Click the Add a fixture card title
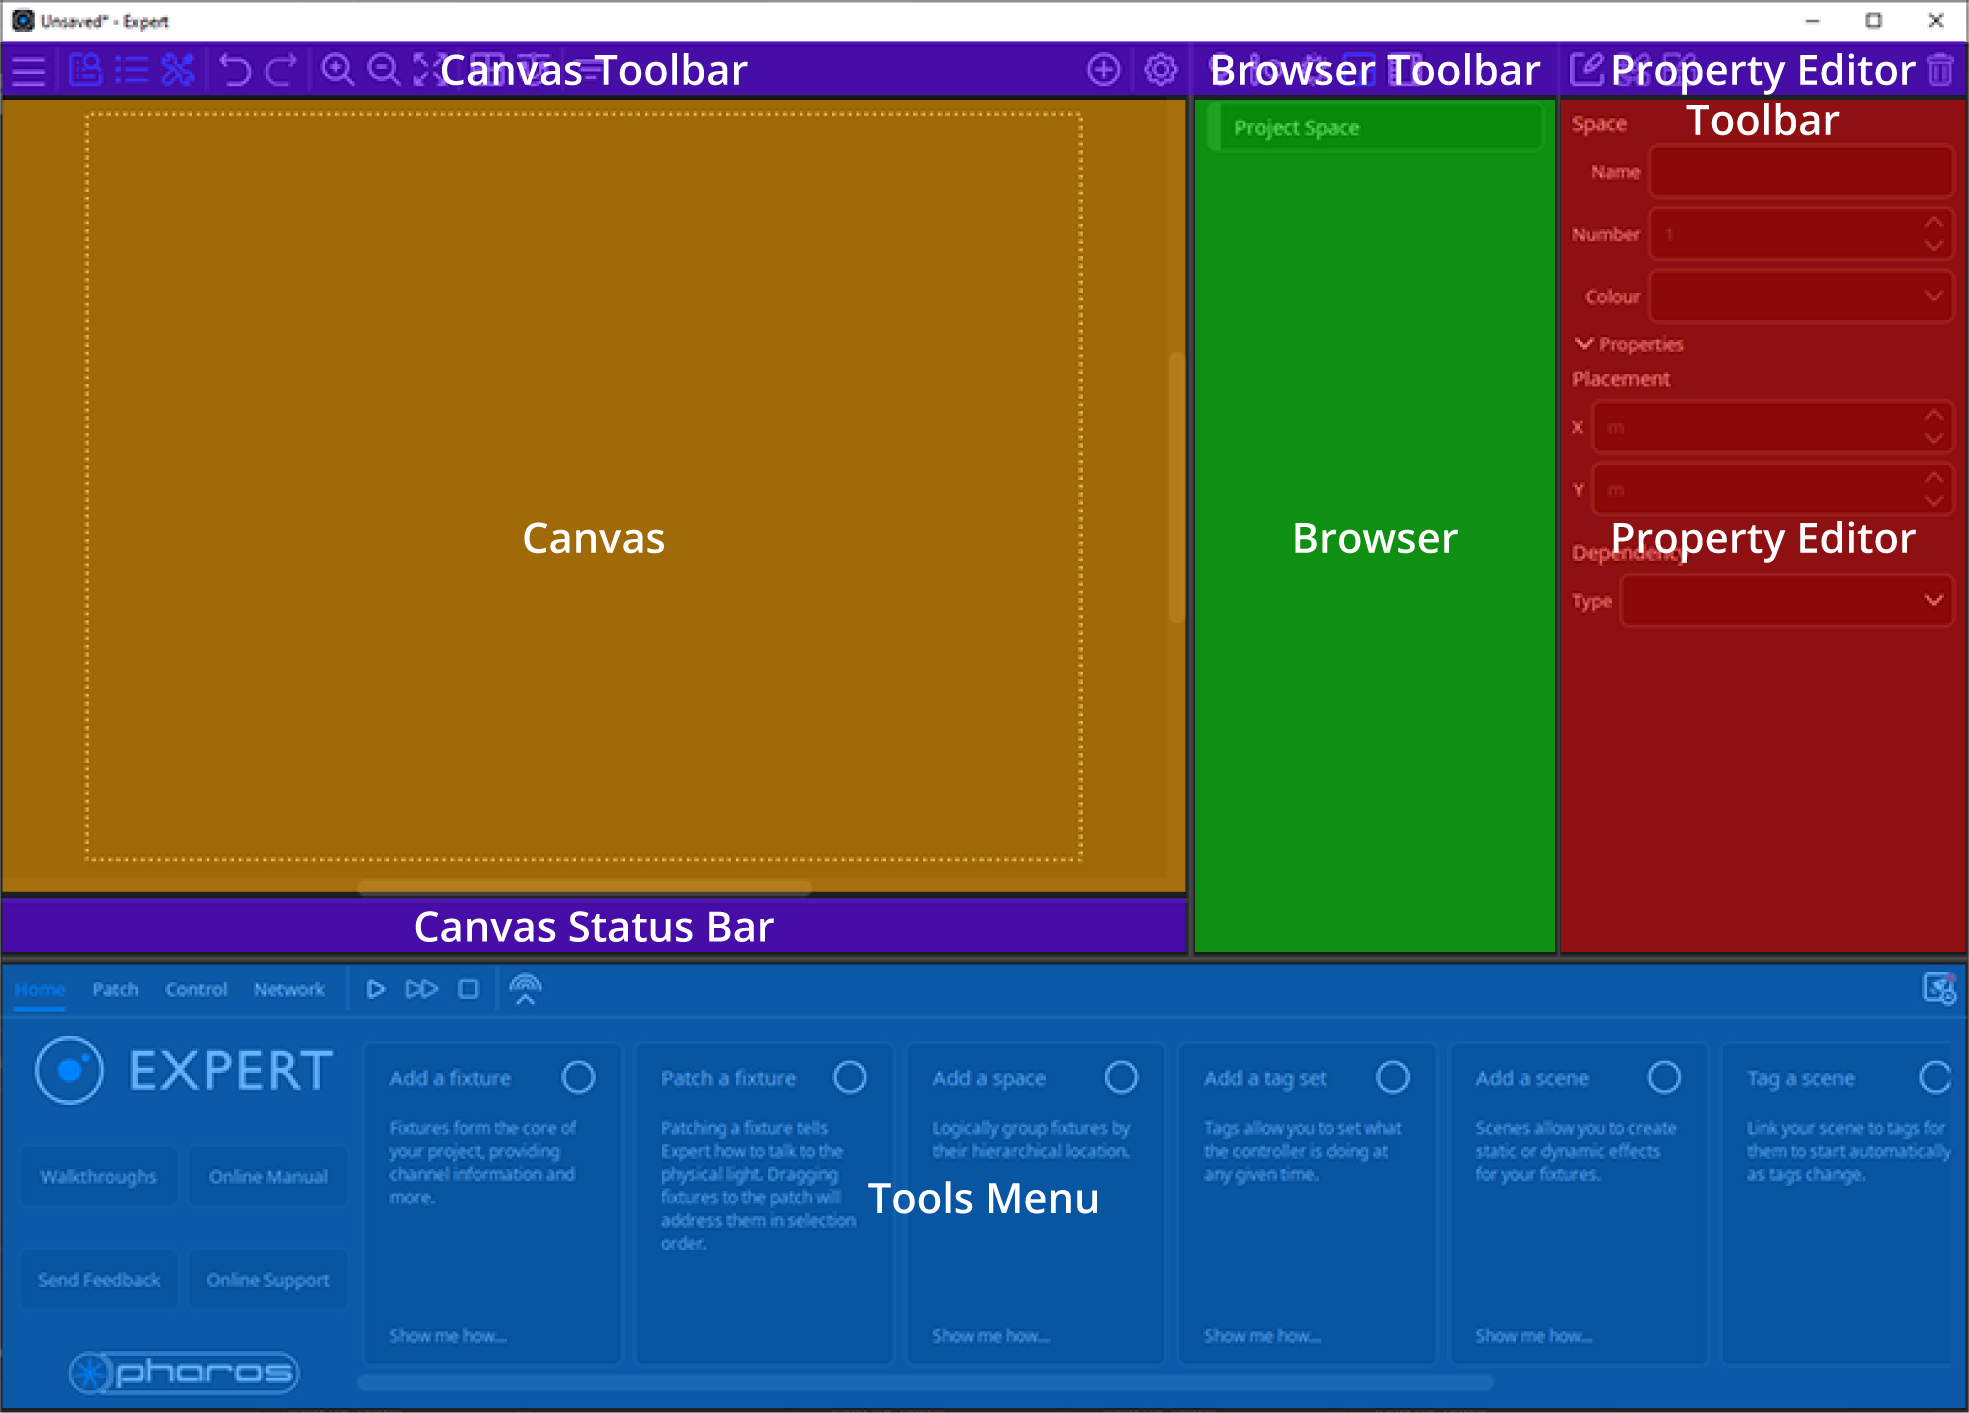 tap(450, 1078)
